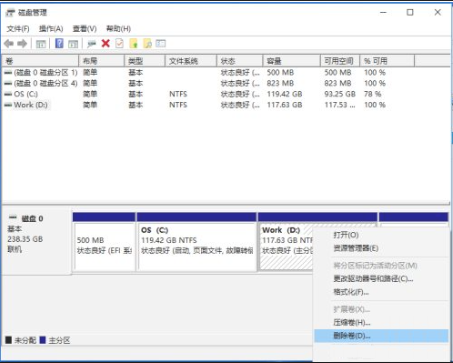Minimize the 磁盘管理 window
Image resolution: width=453 pixels, height=363 pixels.
pyautogui.click(x=383, y=13)
